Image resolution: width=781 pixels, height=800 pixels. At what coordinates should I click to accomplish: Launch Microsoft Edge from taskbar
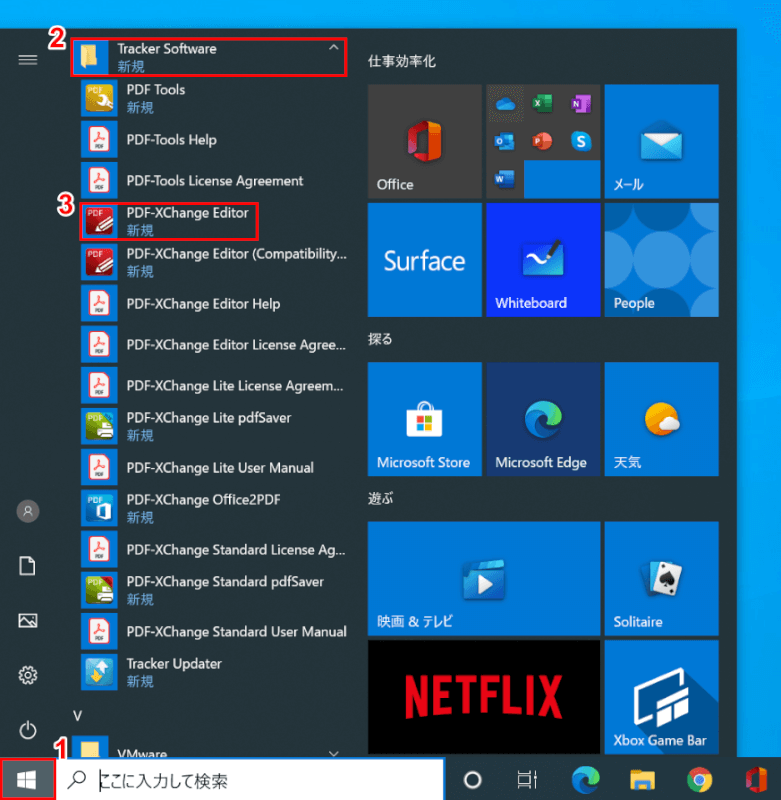click(x=586, y=780)
